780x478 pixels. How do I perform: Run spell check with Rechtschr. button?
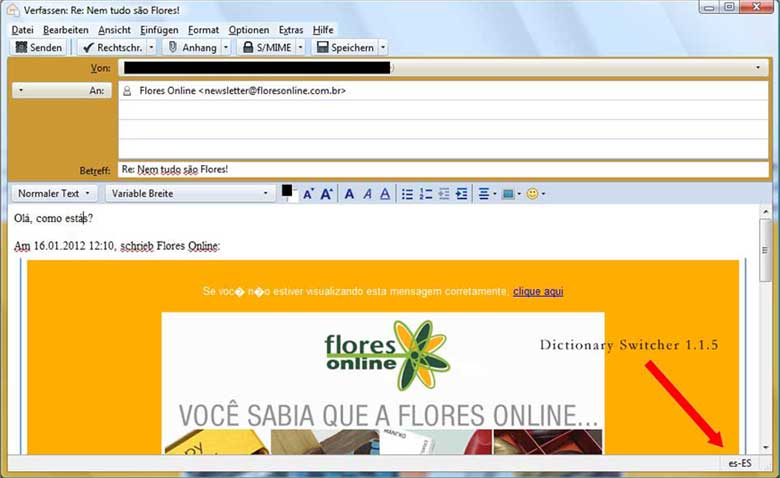[x=112, y=47]
